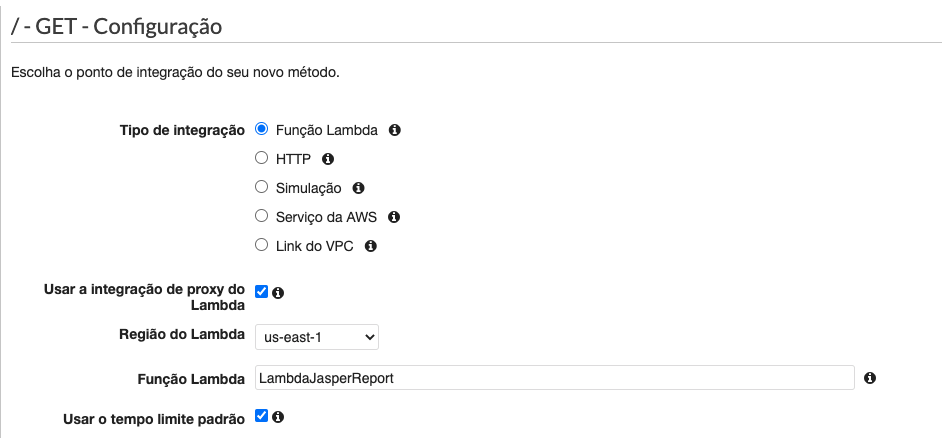This screenshot has width=942, height=438.
Task: Click the 'Região do Lambda' label text
Action: click(182, 335)
